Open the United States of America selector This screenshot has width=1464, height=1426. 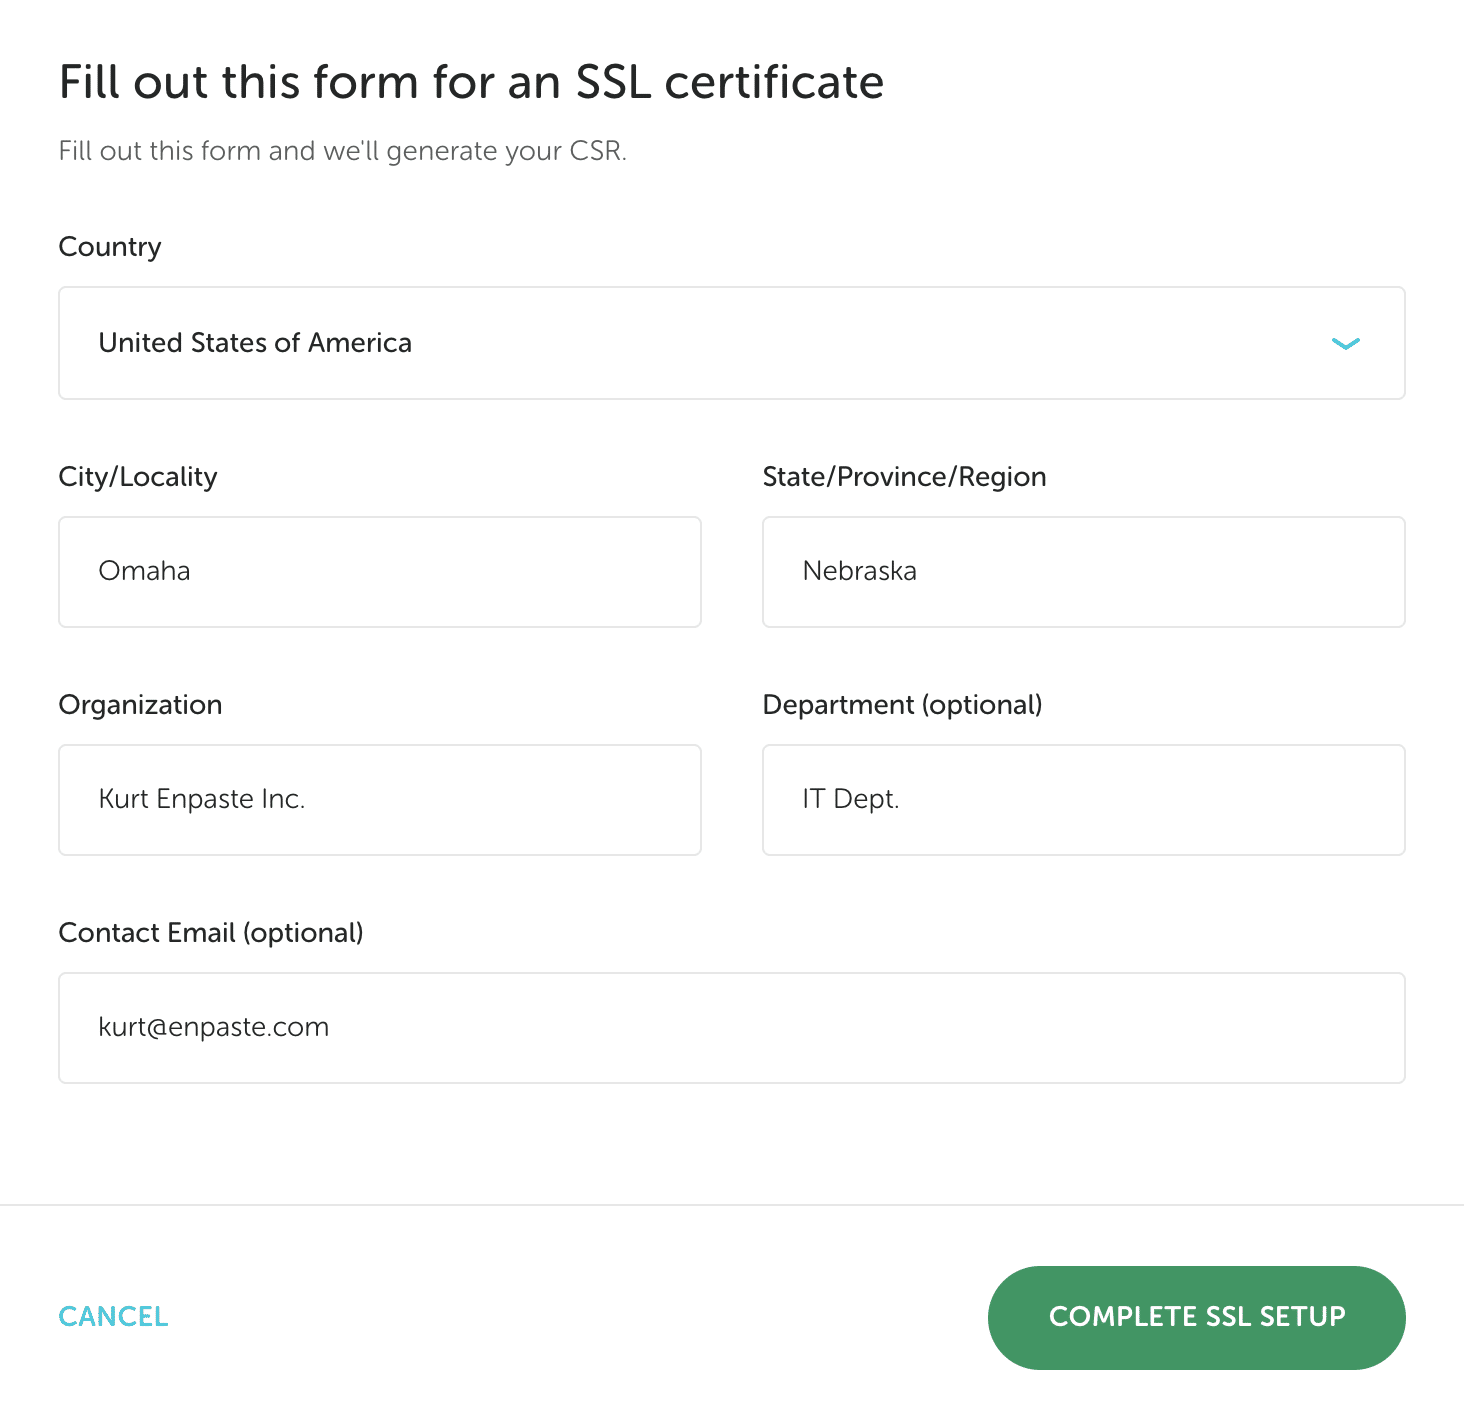click(x=730, y=343)
